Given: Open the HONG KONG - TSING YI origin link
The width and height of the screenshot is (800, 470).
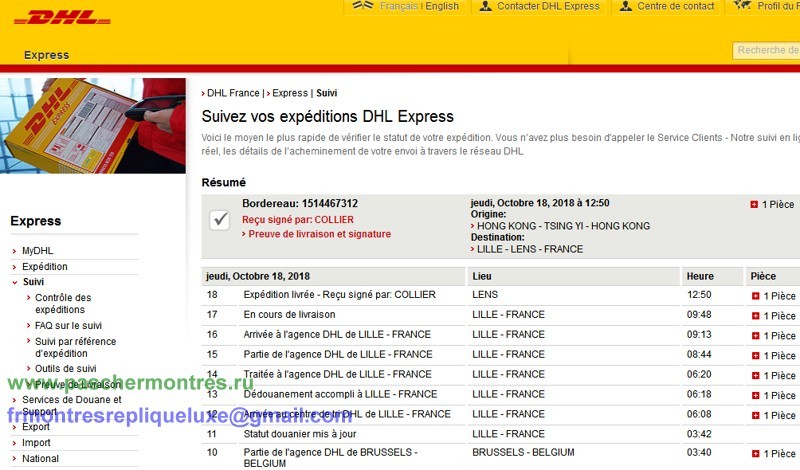Looking at the screenshot, I should [x=563, y=226].
